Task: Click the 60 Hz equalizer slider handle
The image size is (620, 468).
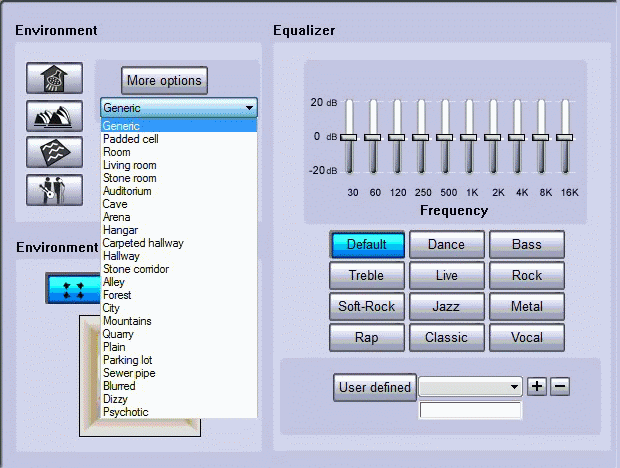Action: pos(372,137)
